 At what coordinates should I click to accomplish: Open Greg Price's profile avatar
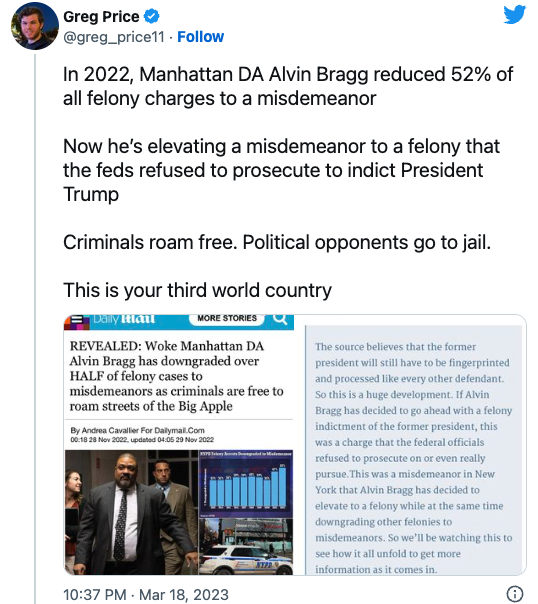pyautogui.click(x=35, y=26)
